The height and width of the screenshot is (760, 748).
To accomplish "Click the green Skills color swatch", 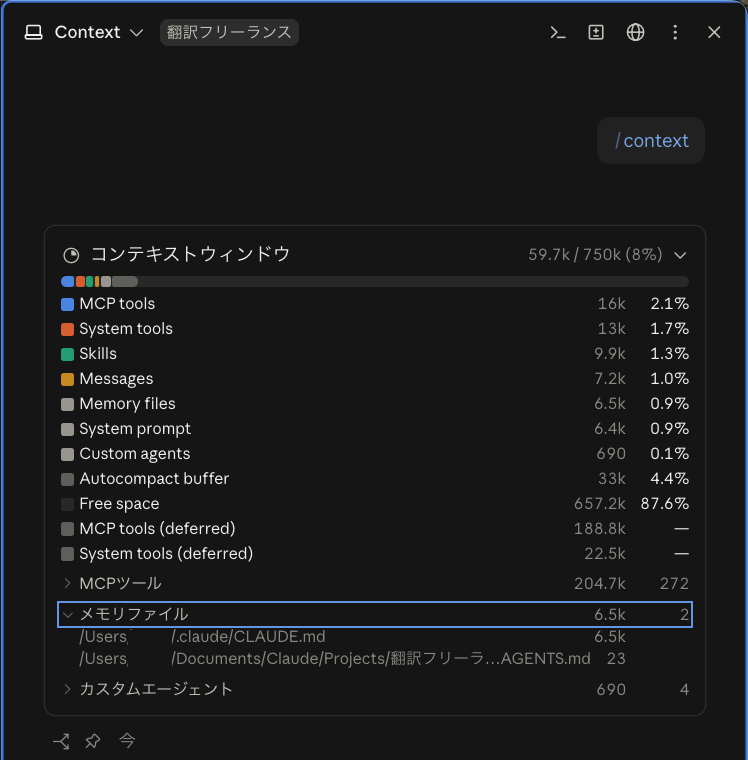I will 67,354.
